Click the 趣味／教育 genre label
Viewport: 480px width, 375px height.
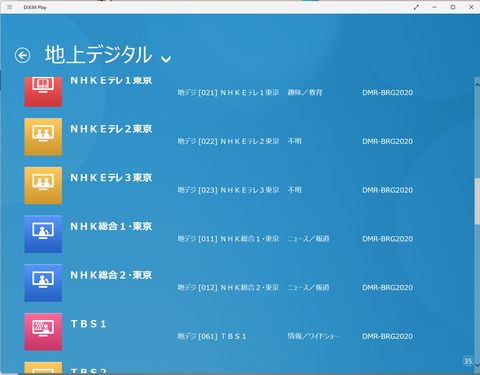[x=305, y=92]
